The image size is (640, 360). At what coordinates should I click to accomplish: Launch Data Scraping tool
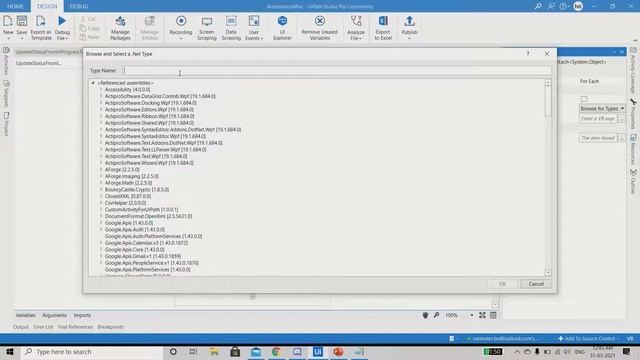[x=231, y=21]
